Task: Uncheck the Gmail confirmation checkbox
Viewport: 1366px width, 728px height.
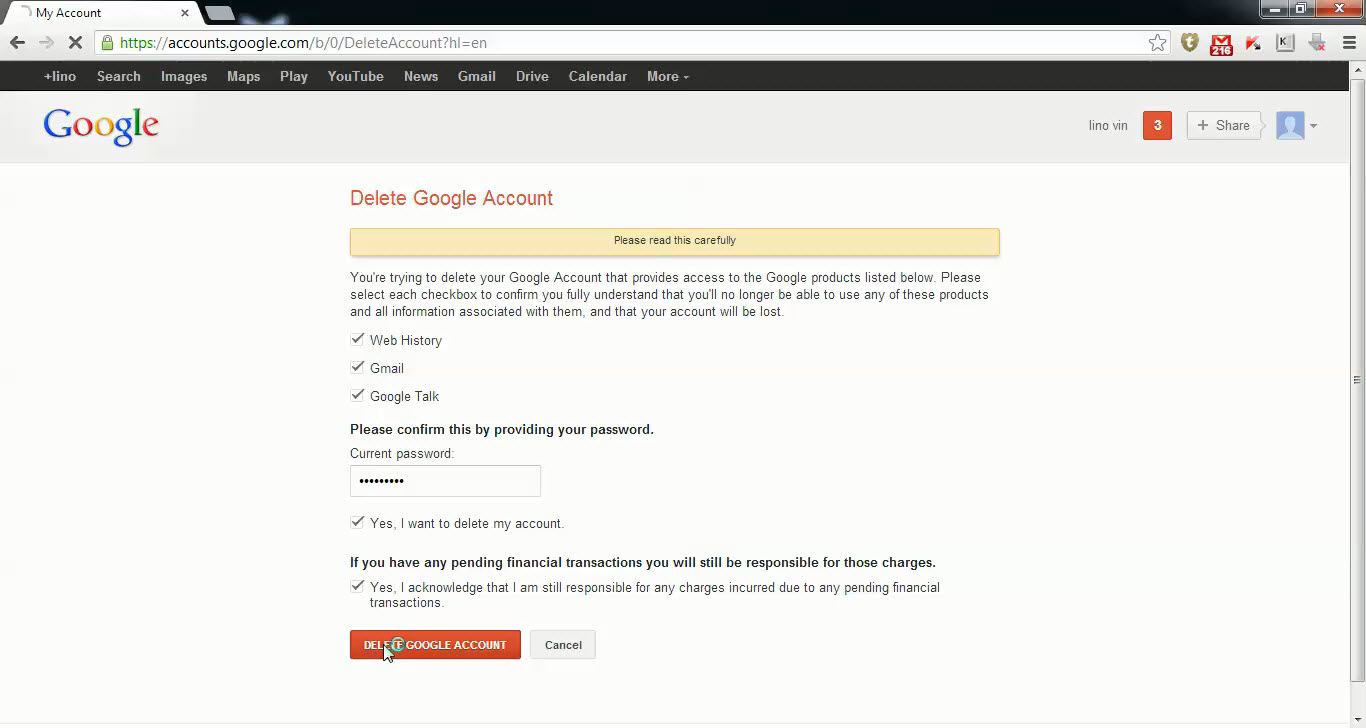Action: coord(357,366)
